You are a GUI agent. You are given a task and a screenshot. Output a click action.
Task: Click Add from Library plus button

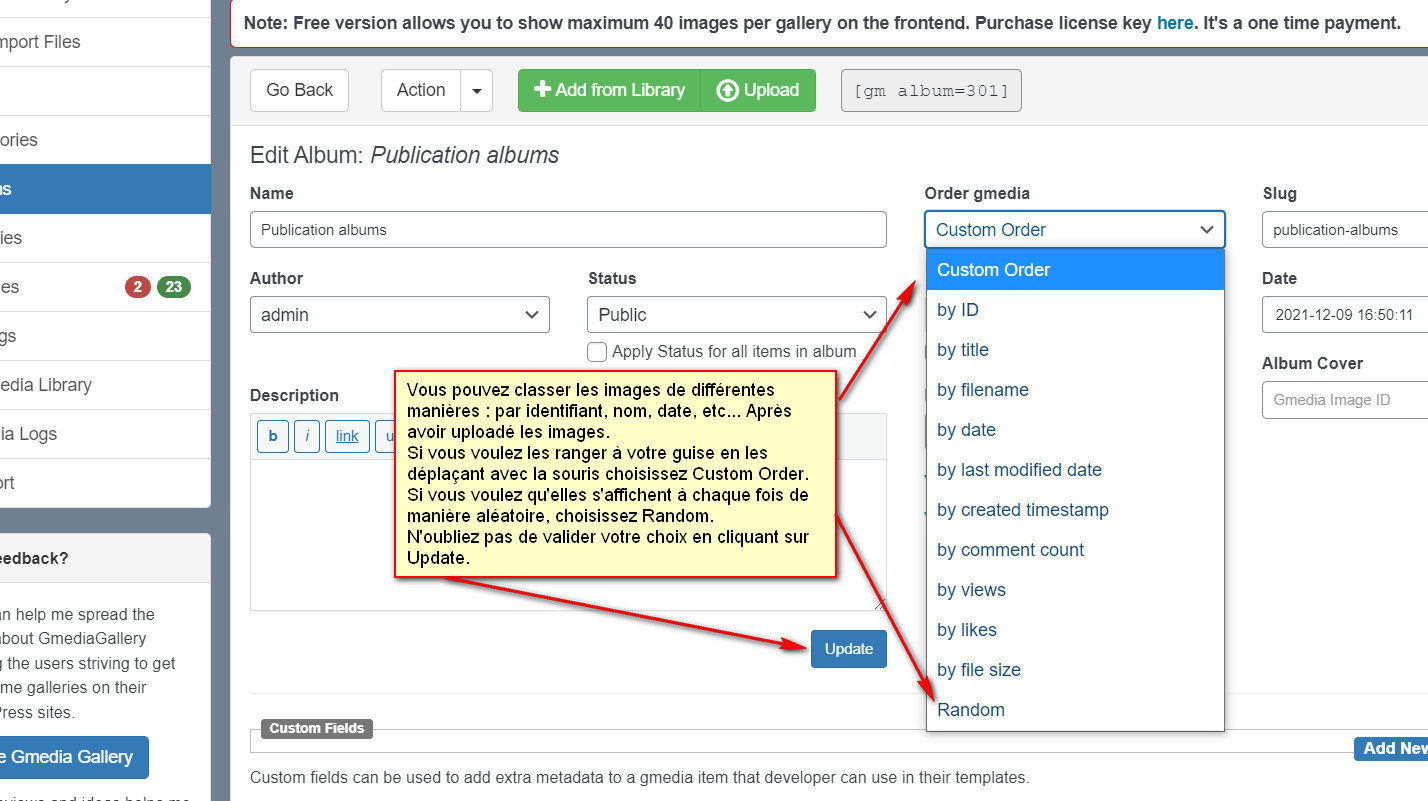[609, 90]
